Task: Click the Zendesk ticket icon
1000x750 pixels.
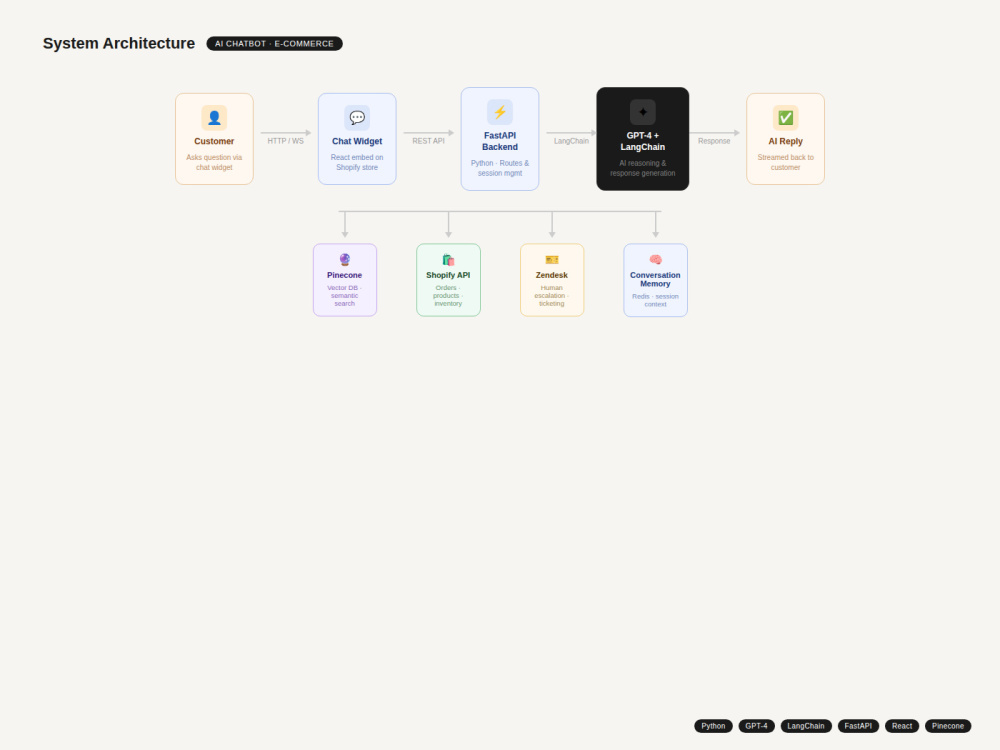Action: pos(552,260)
